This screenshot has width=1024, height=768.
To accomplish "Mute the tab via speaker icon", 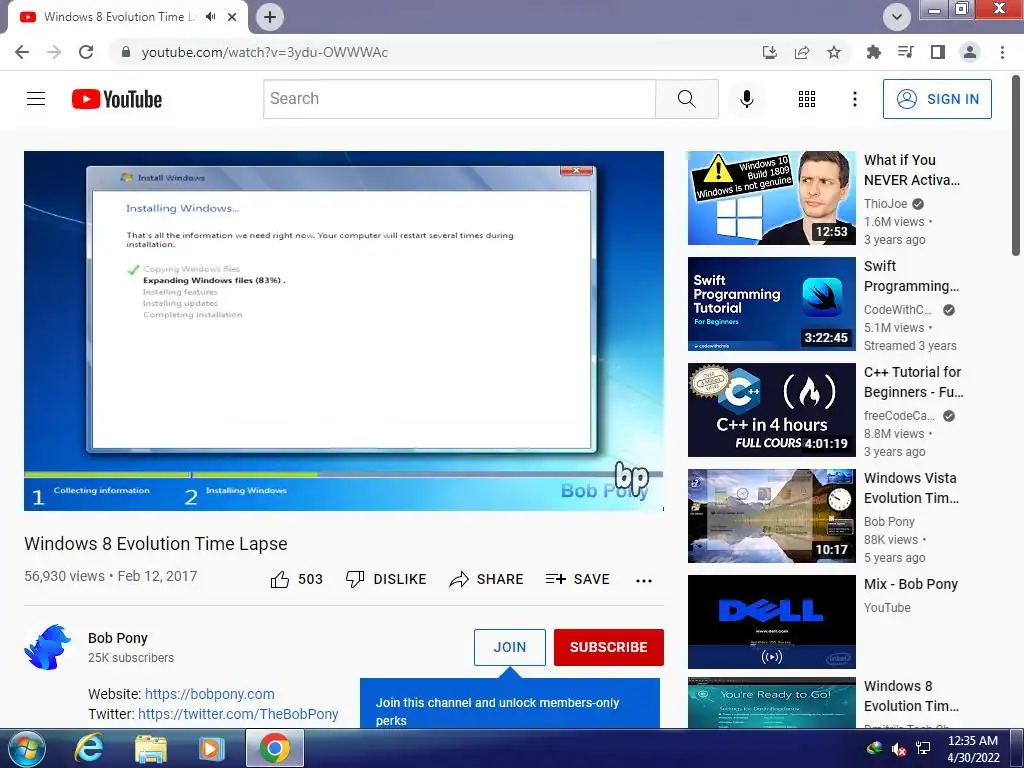I will tap(210, 17).
